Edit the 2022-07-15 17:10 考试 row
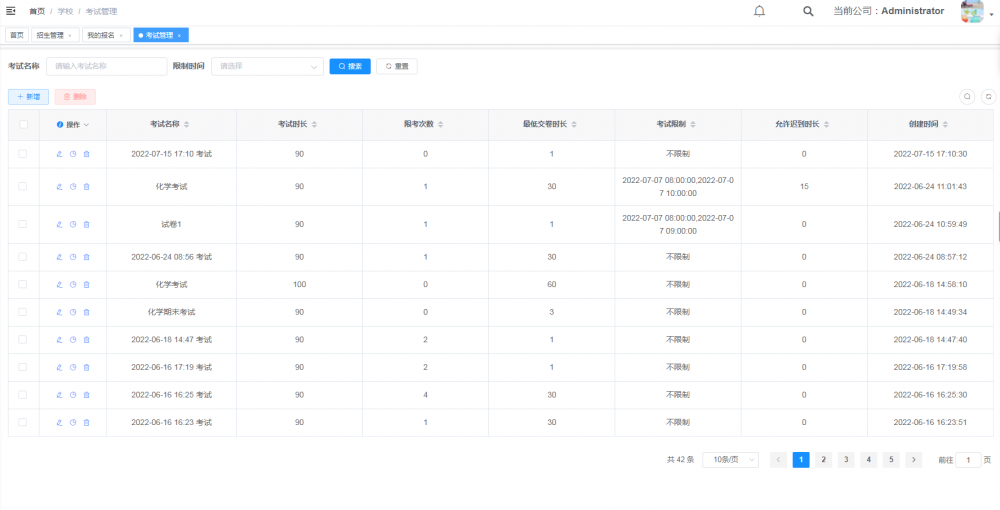This screenshot has height=510, width=1000. [59, 154]
